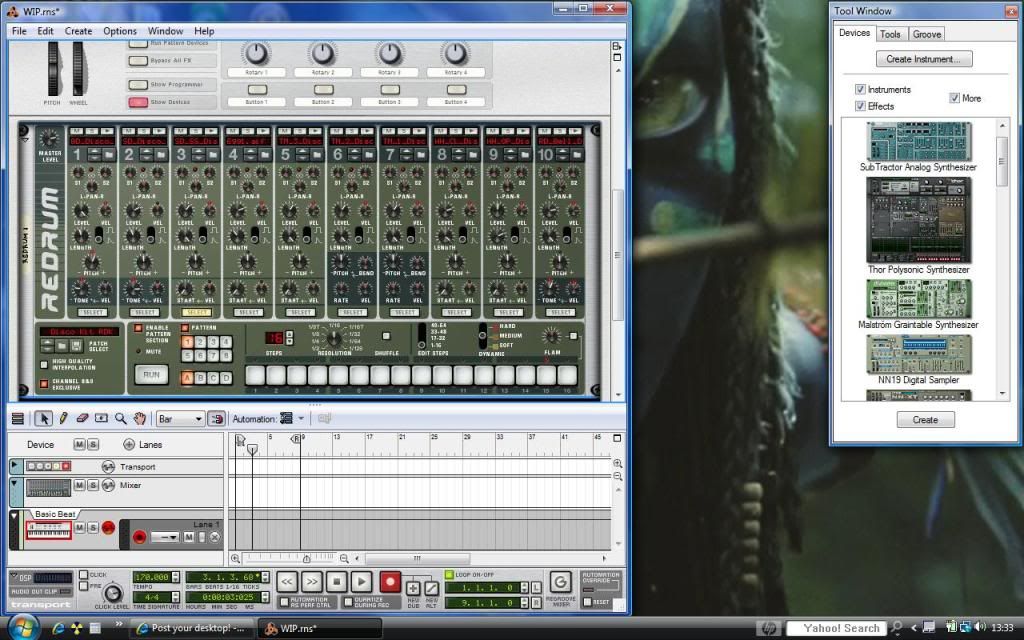This screenshot has width=1024, height=640.
Task: Click the Create Instrument... button
Action: pyautogui.click(x=923, y=59)
